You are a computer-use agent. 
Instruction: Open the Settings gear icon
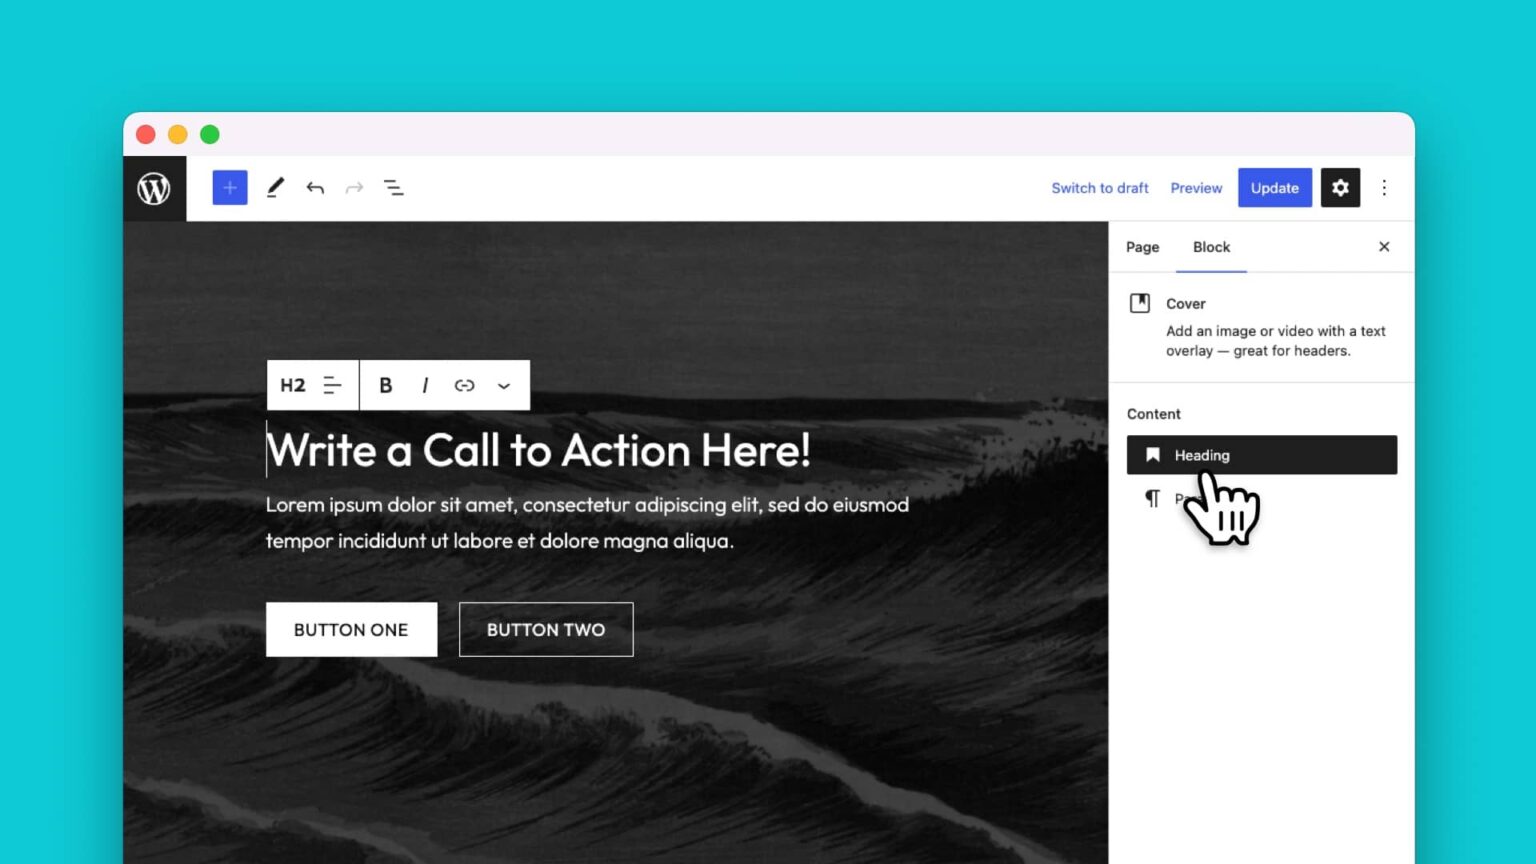coord(1340,187)
